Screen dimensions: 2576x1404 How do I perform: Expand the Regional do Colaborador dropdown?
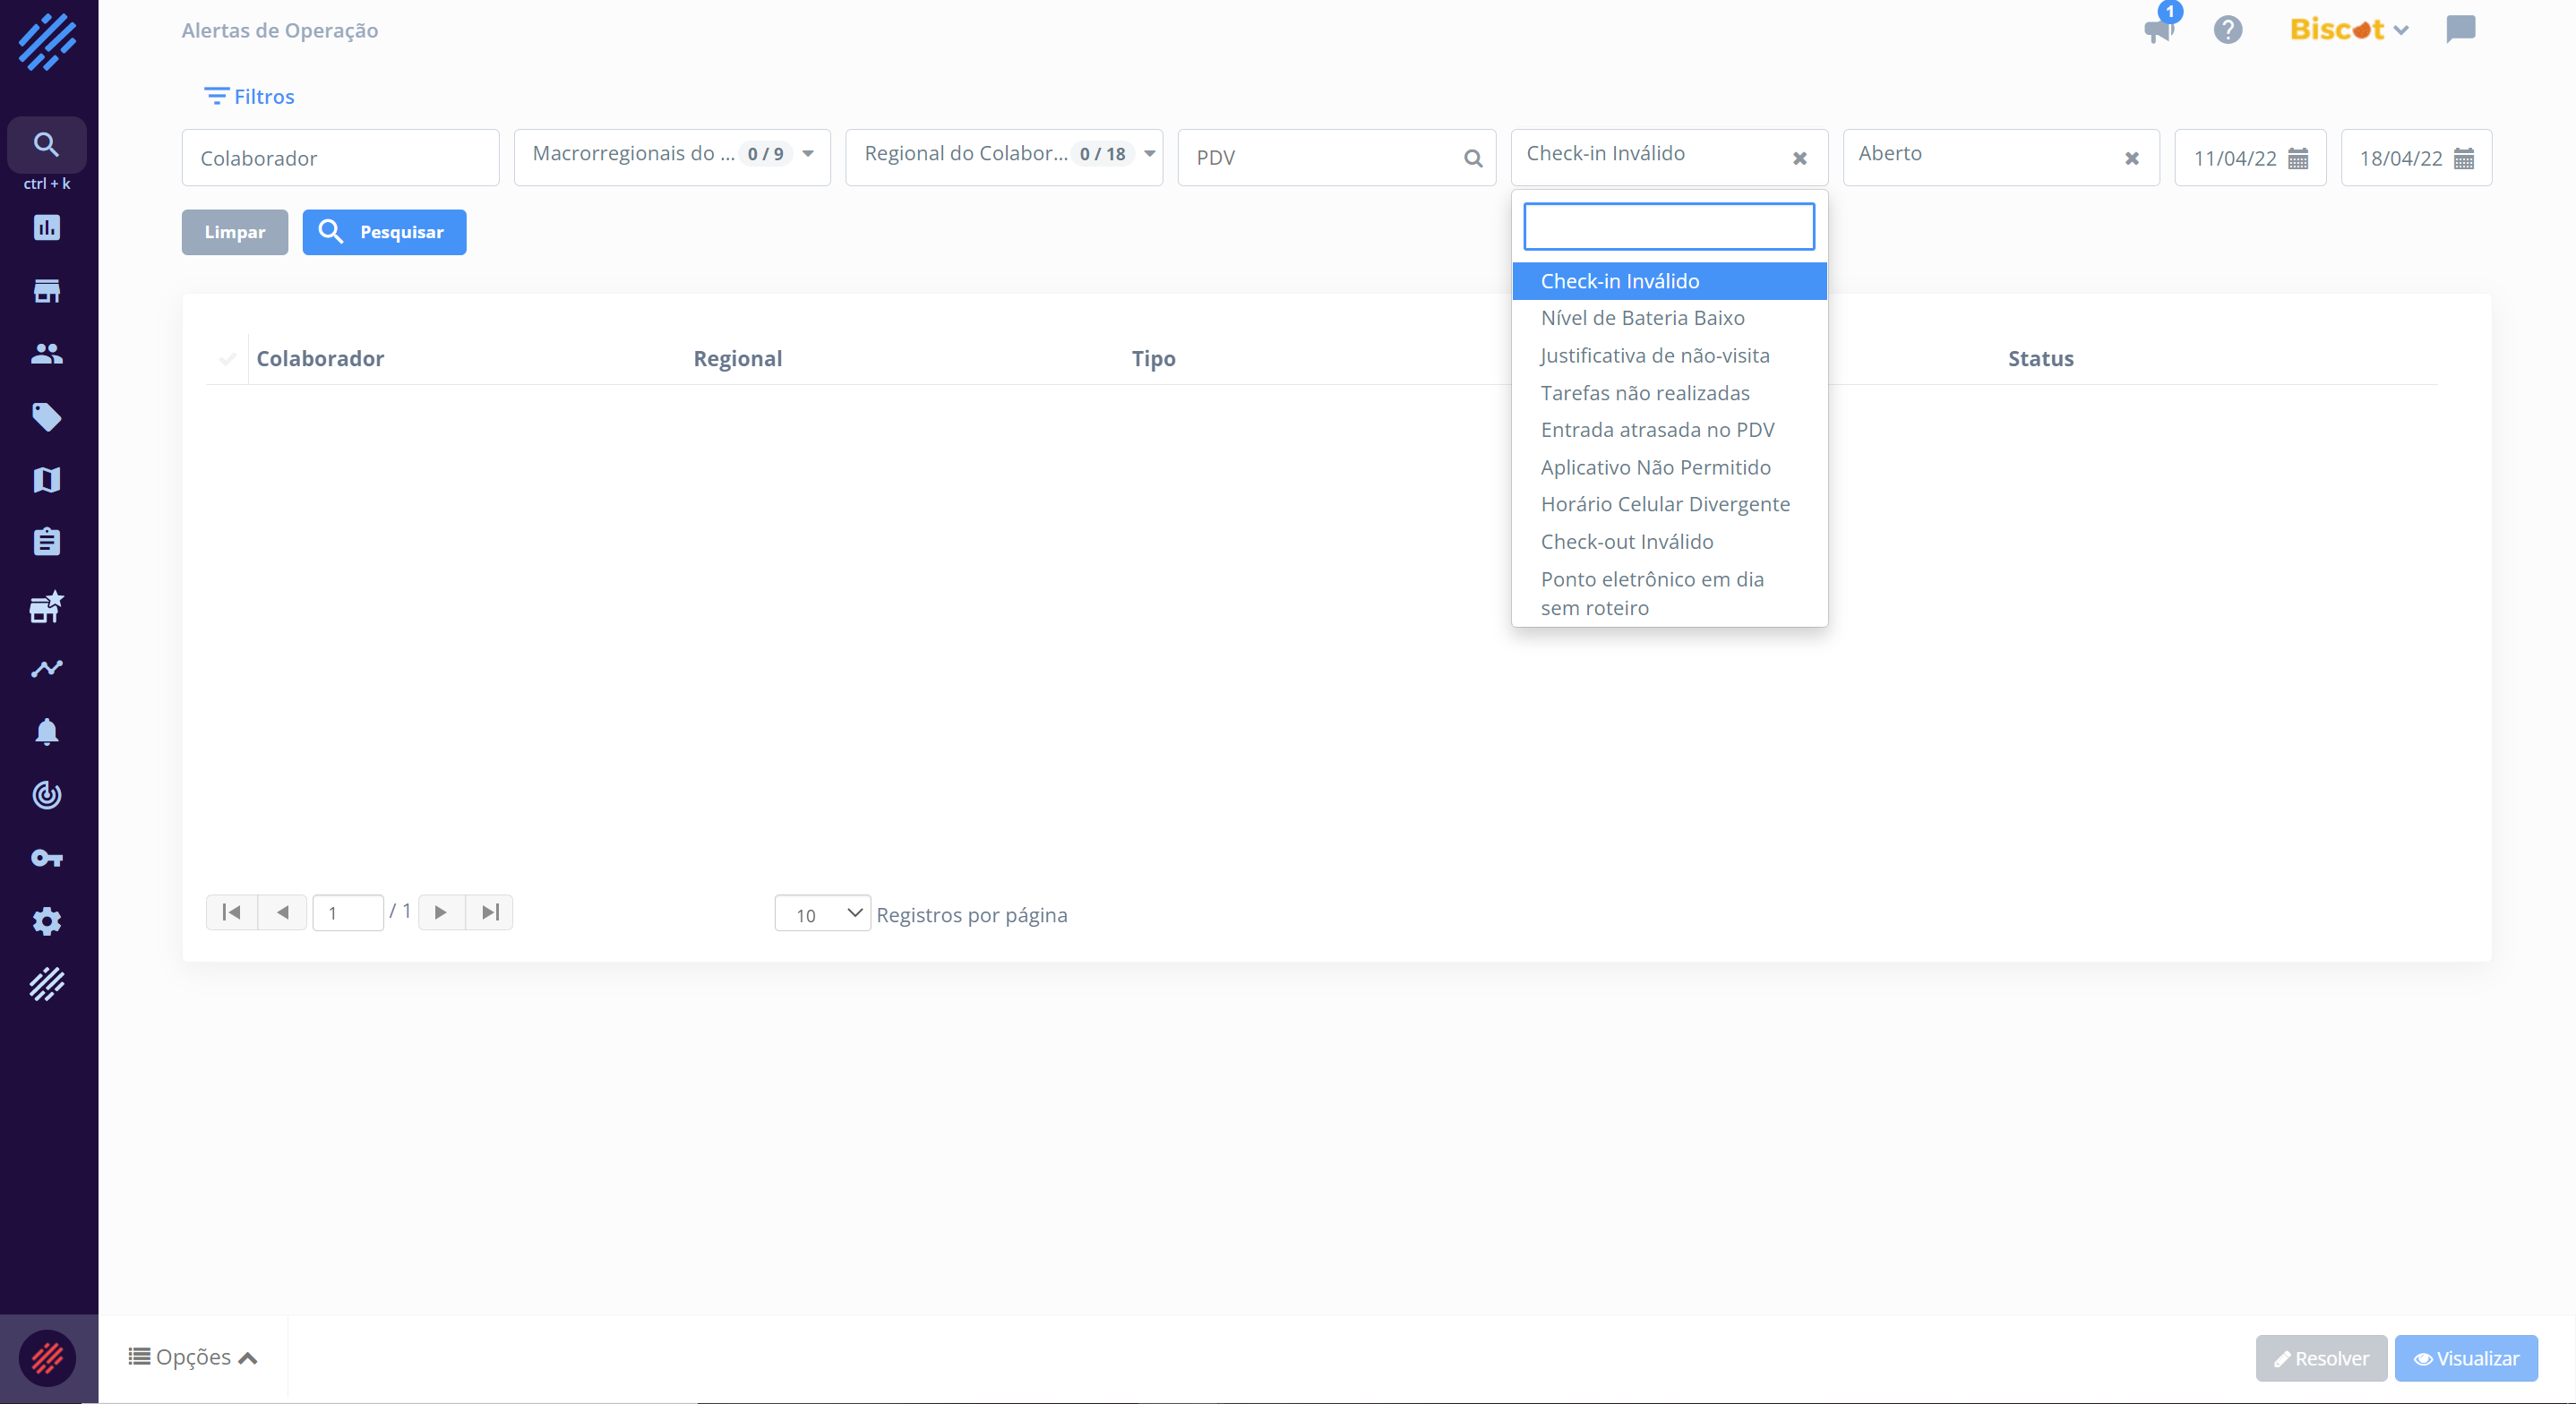(x=1004, y=157)
